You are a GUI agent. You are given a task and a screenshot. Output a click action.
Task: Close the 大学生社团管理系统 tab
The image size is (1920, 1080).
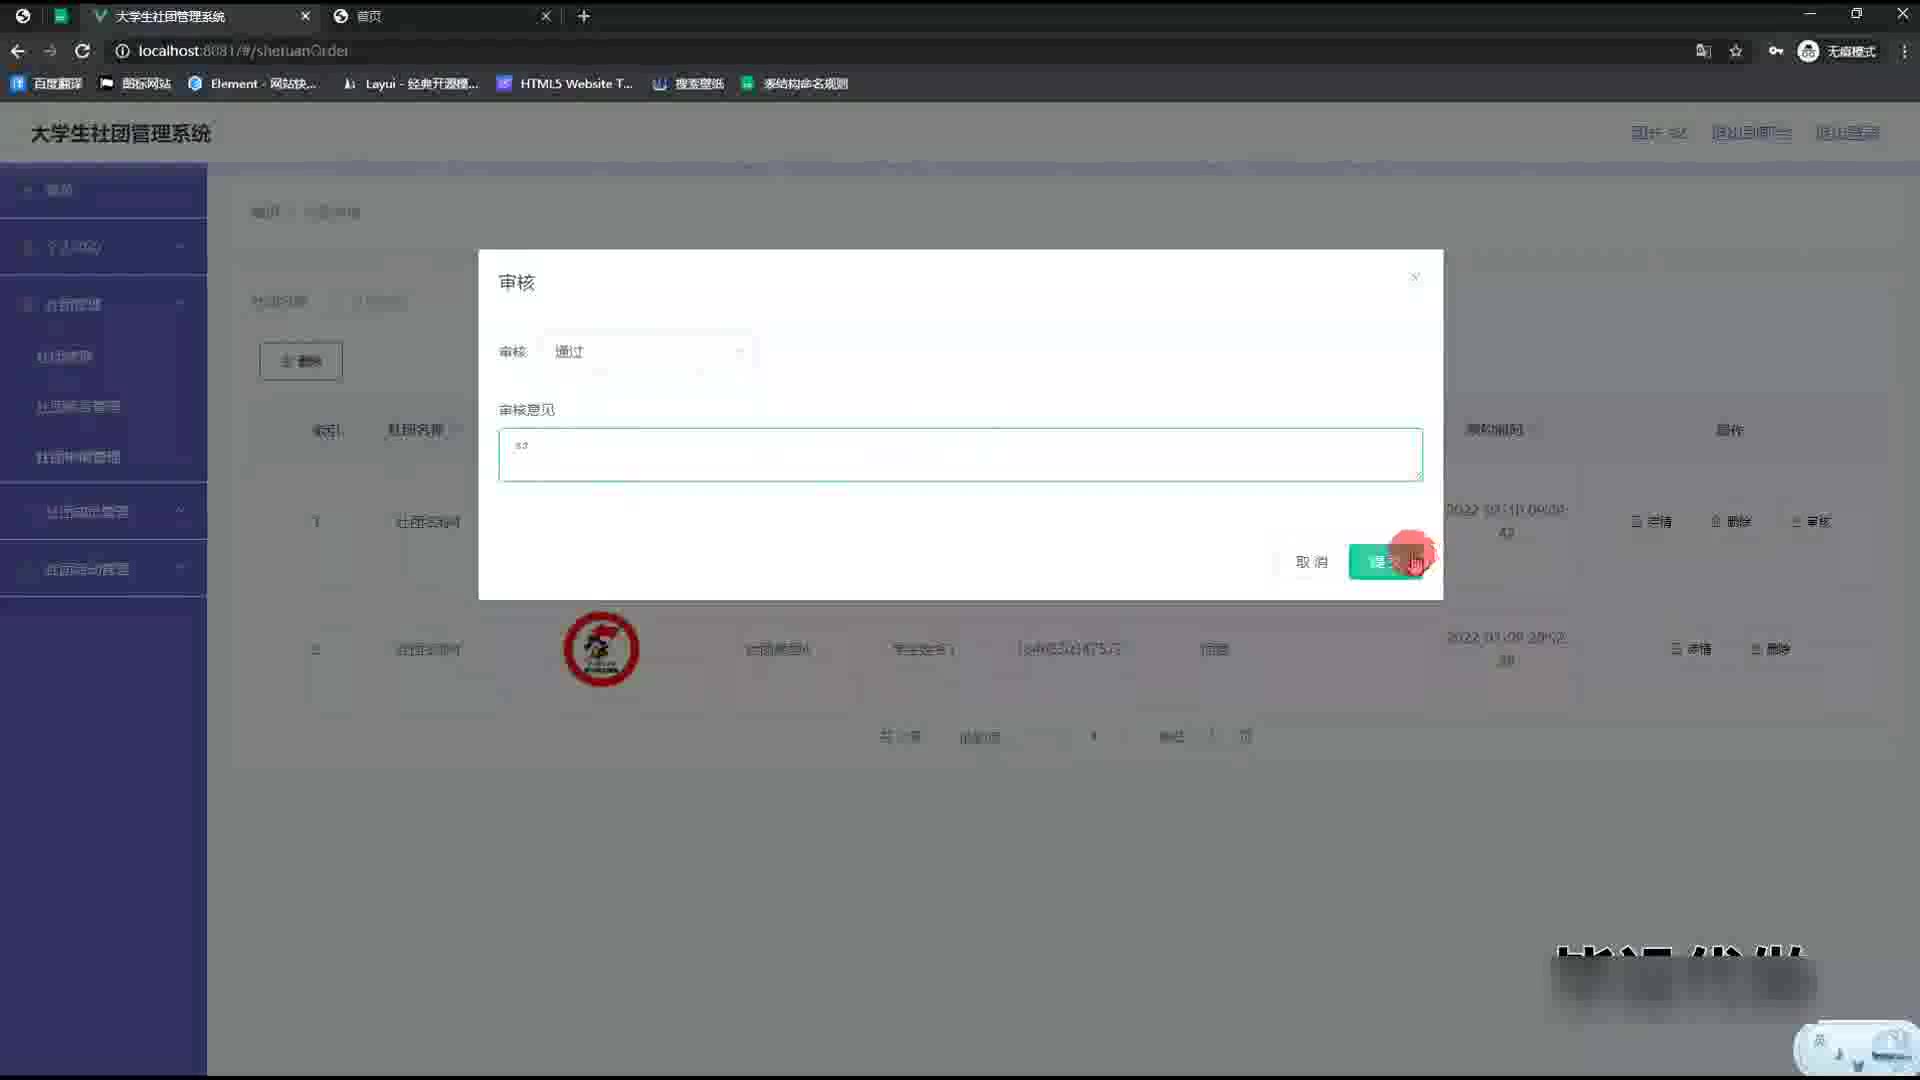[305, 16]
